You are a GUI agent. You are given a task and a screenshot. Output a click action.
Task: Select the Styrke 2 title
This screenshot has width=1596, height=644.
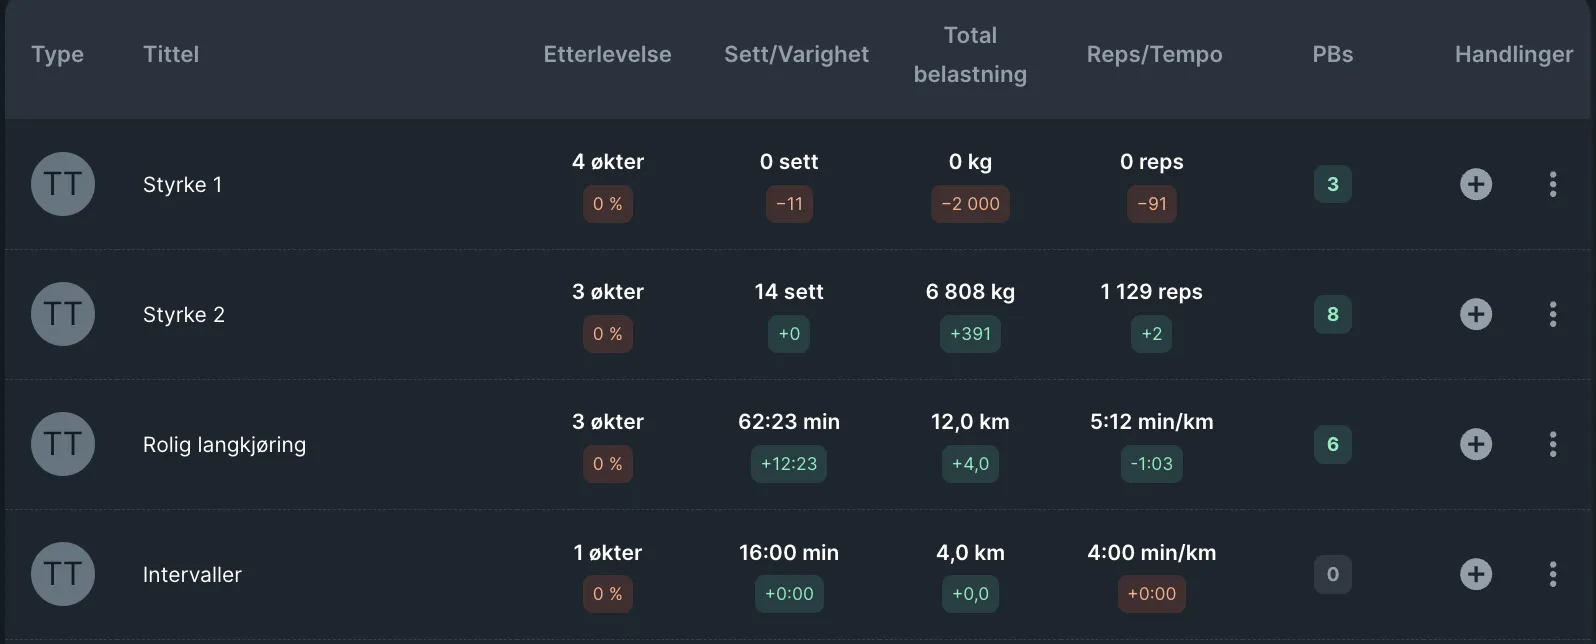click(184, 314)
